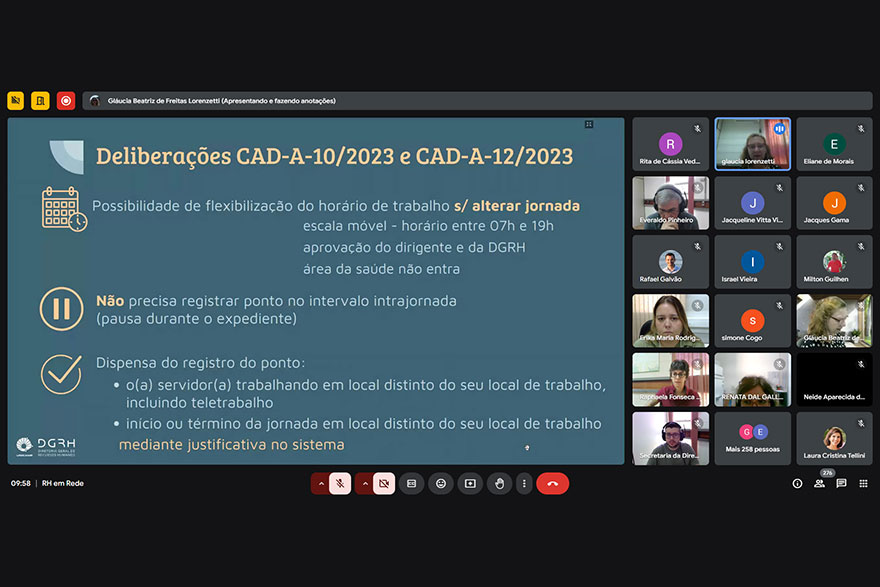
Task: Click the 09:58 clock text
Action: click(x=21, y=483)
